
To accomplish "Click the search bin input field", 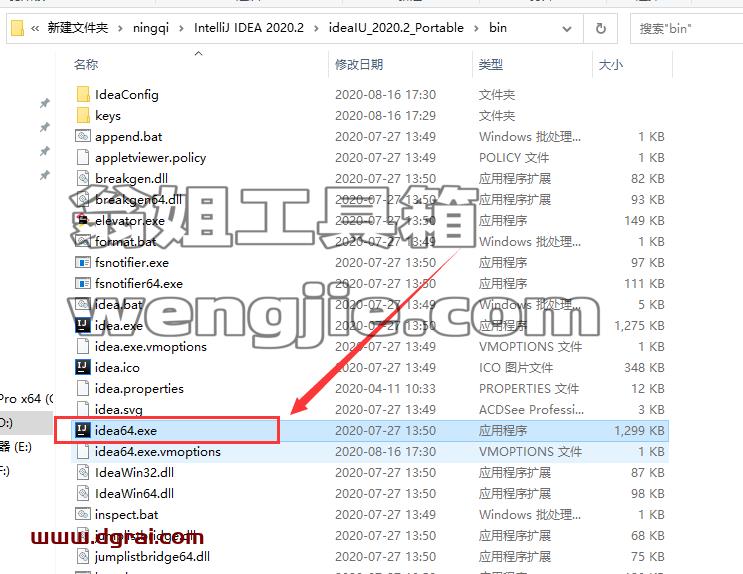I will pos(686,28).
